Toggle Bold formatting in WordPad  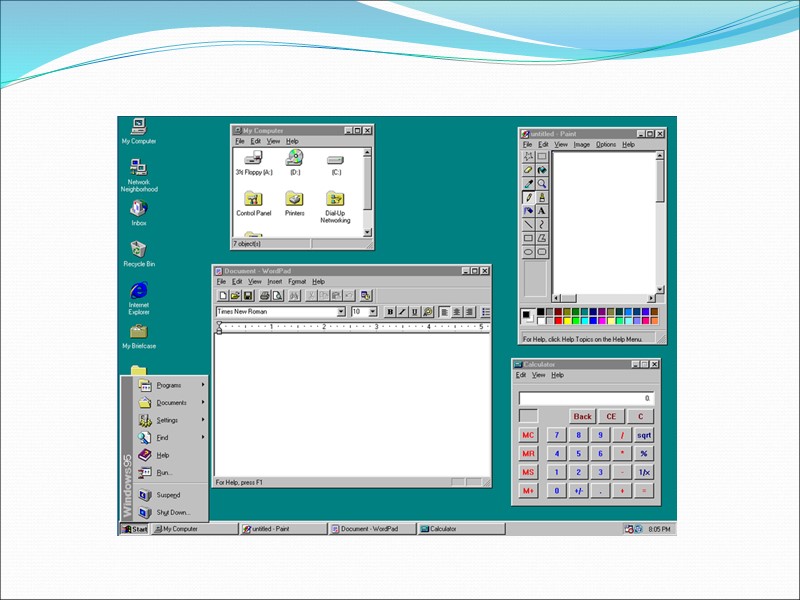point(390,312)
